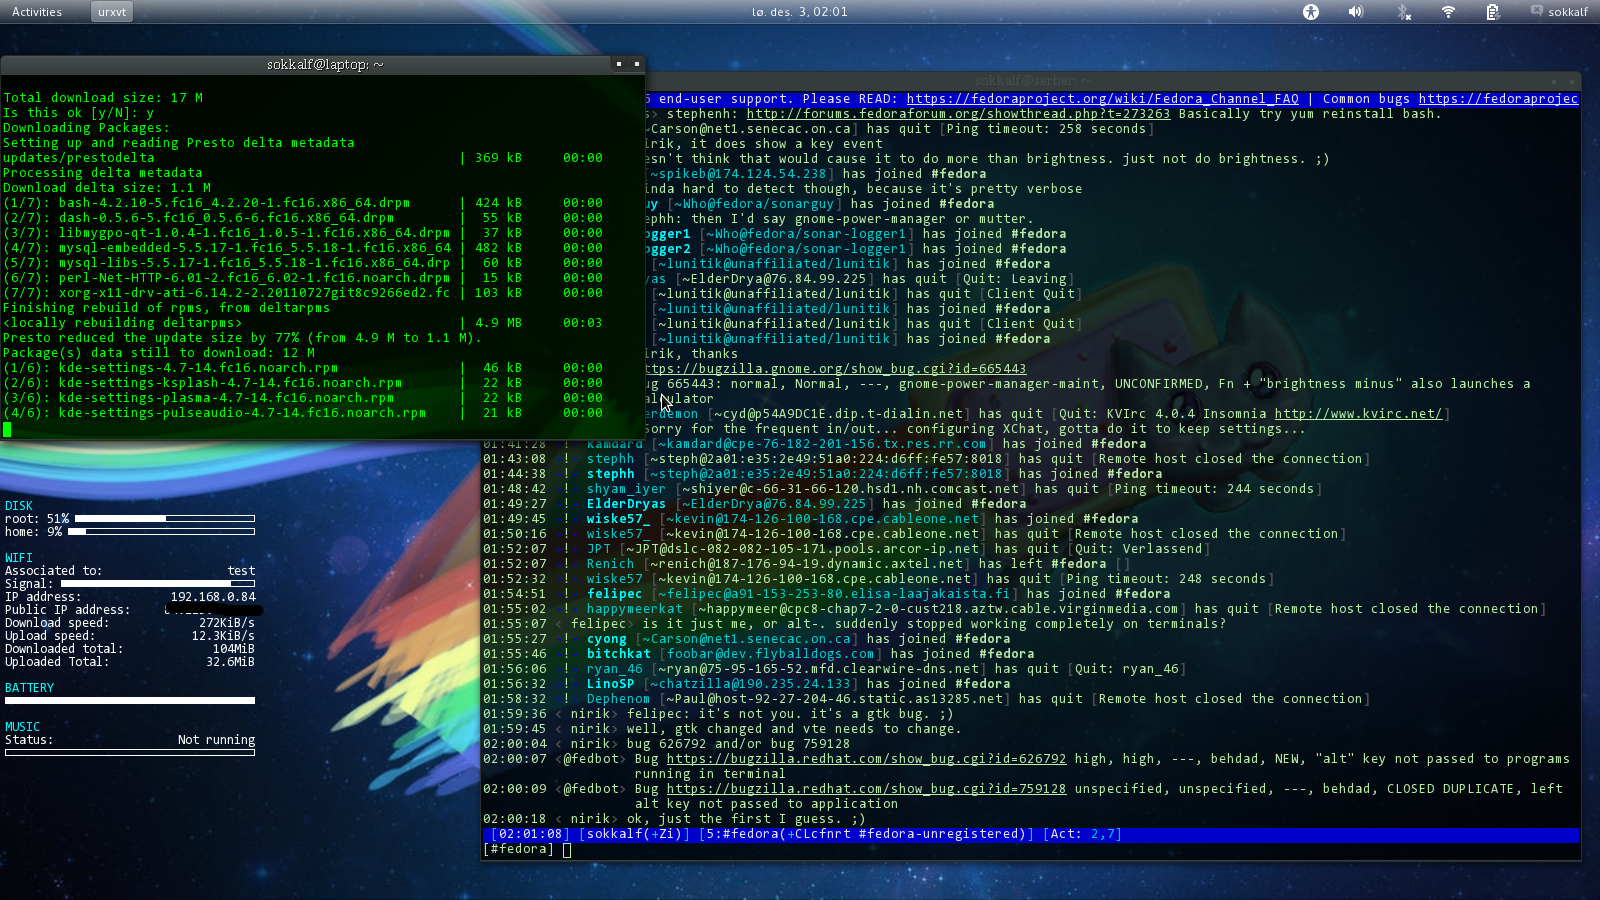This screenshot has width=1600, height=900.
Task: Click the IP address value 192.168.0.84
Action: click(x=213, y=597)
